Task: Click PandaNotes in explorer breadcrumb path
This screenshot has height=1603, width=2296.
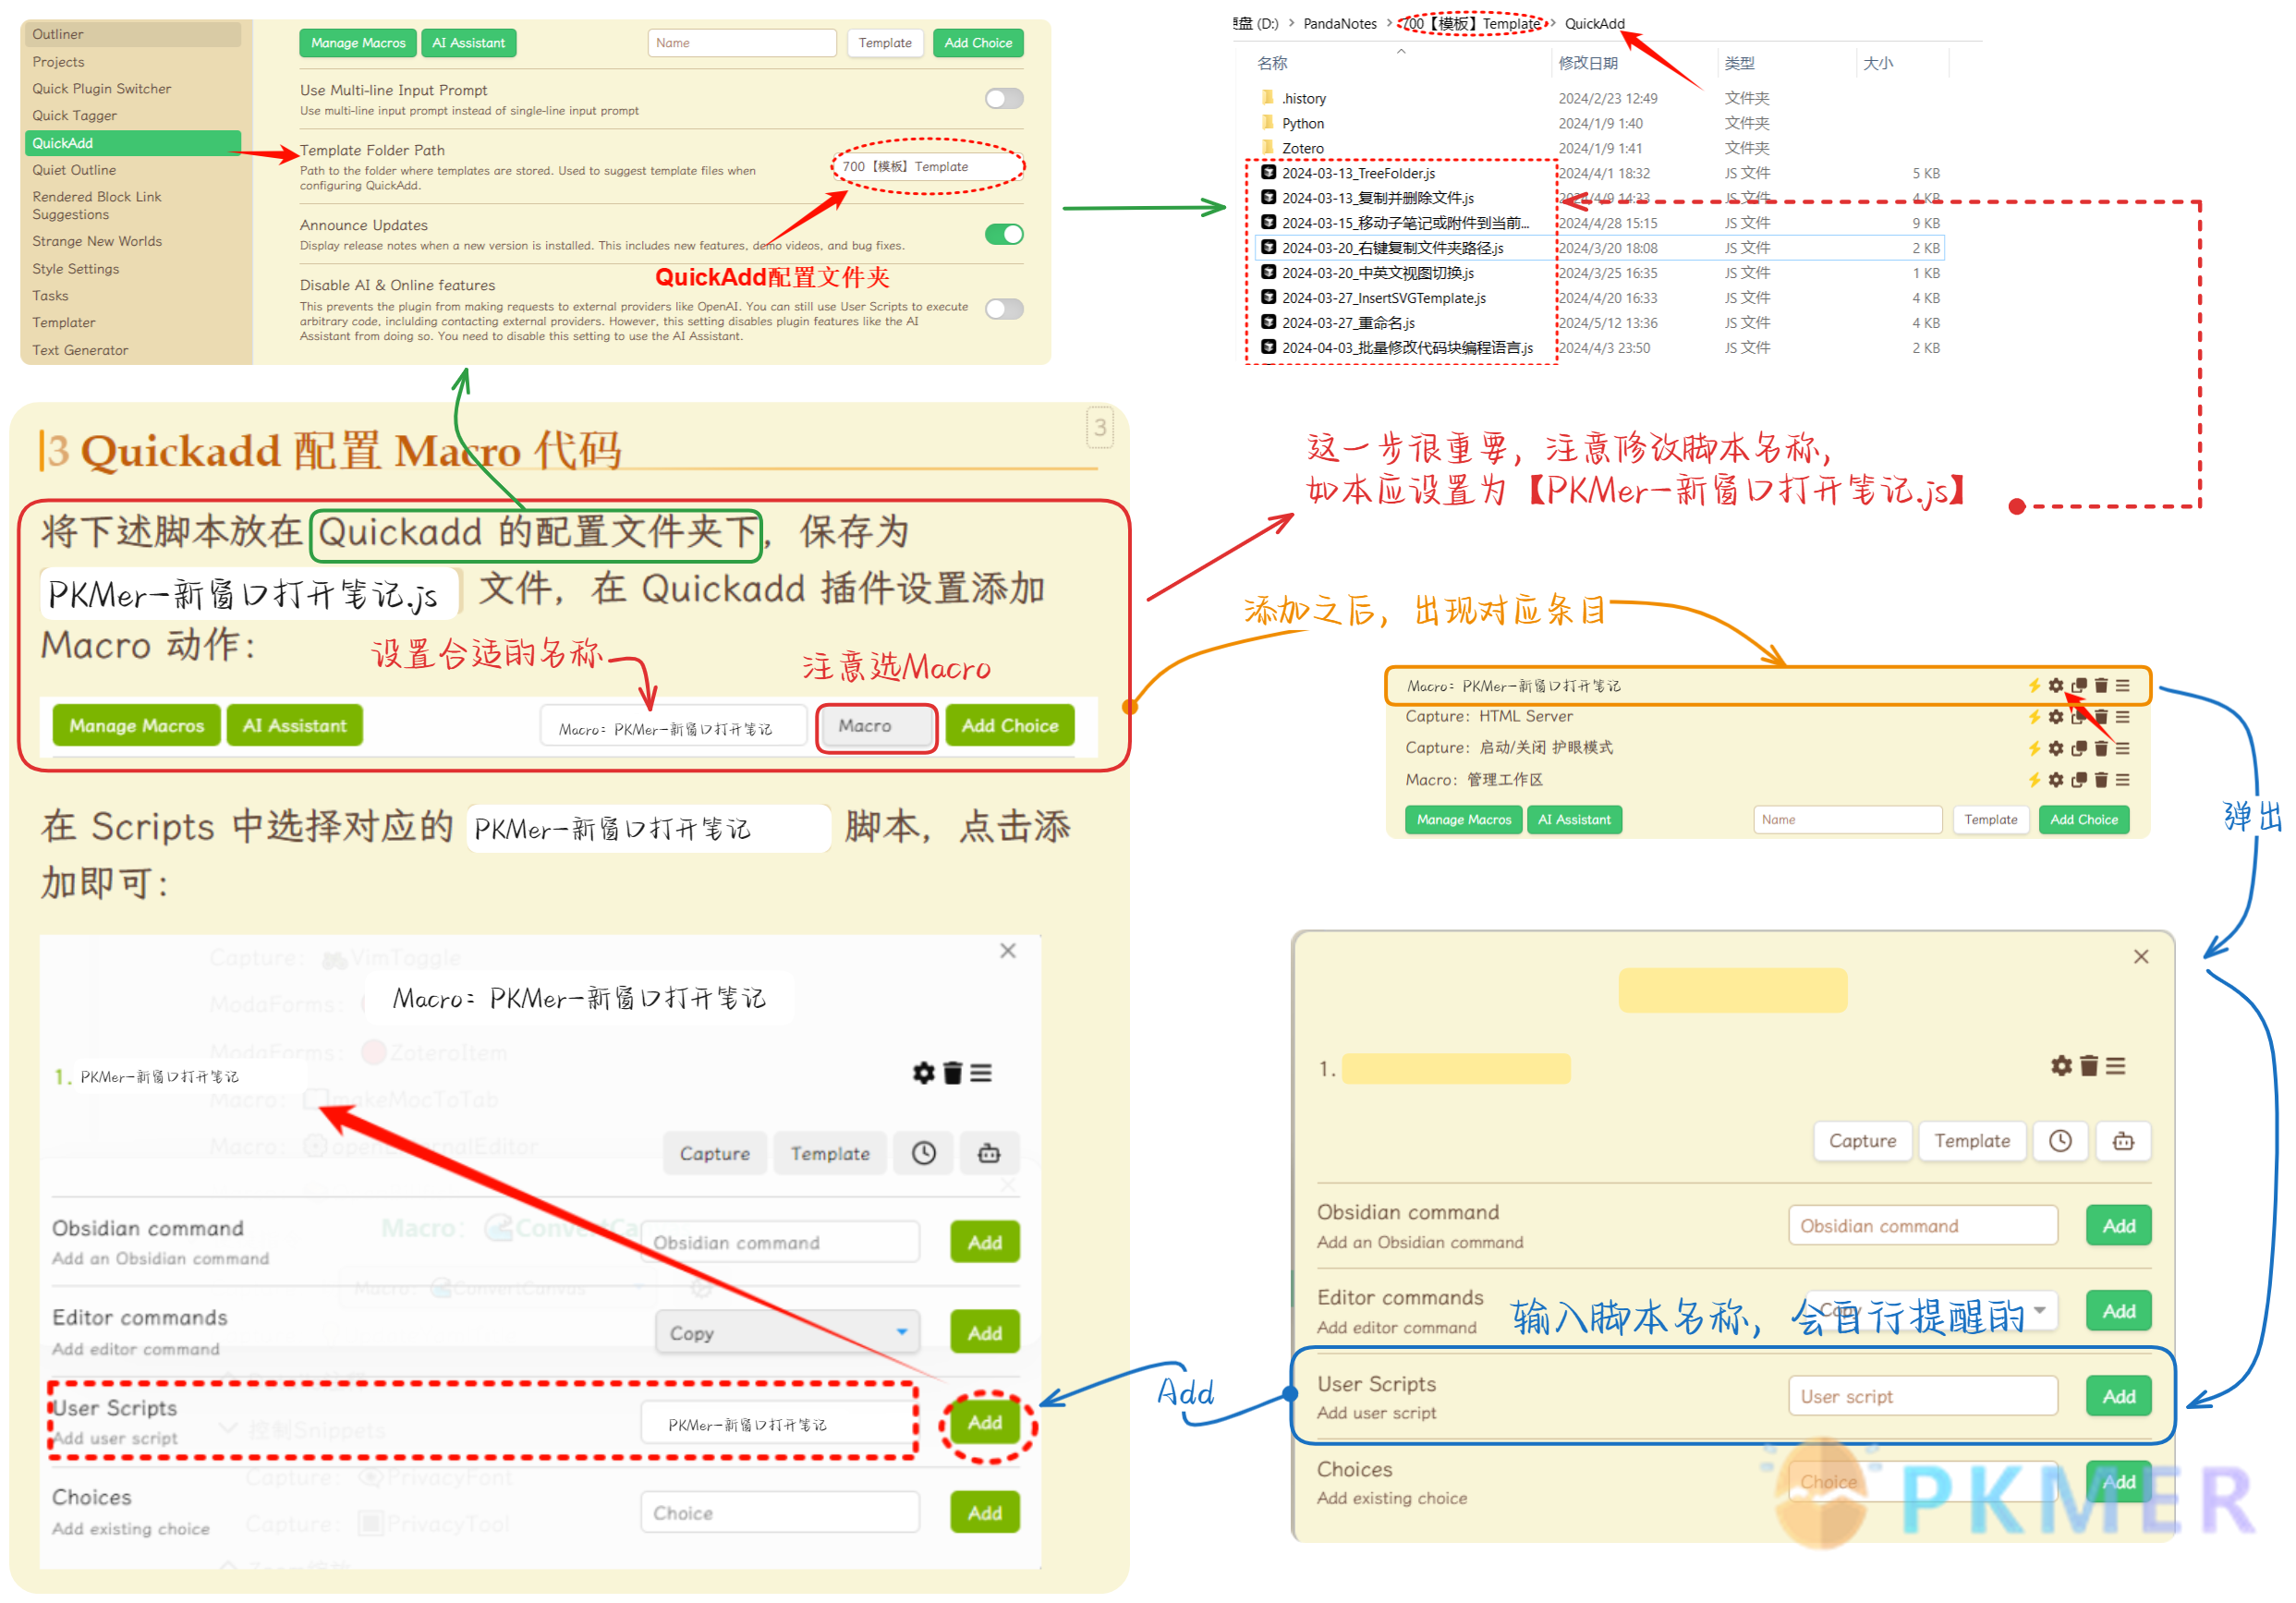Action: [1339, 23]
